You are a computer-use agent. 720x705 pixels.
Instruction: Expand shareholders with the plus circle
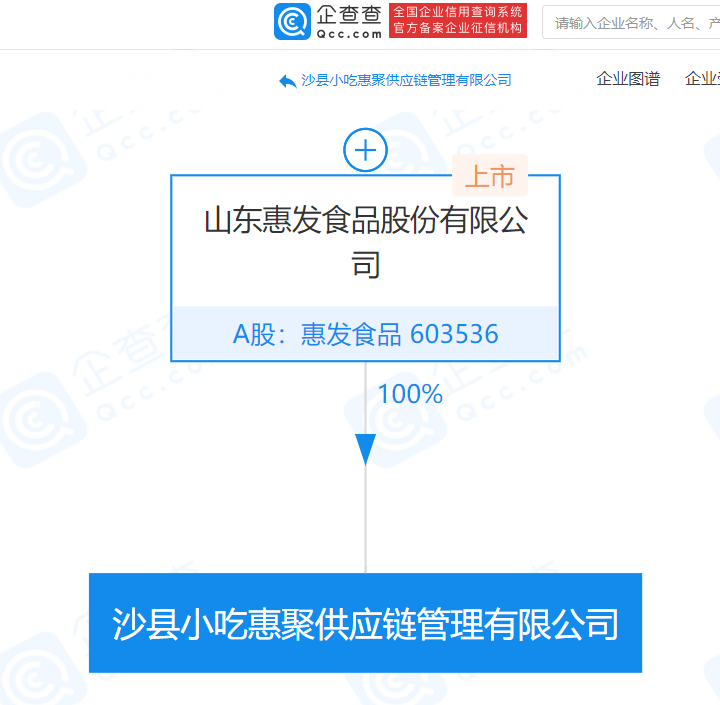(366, 150)
